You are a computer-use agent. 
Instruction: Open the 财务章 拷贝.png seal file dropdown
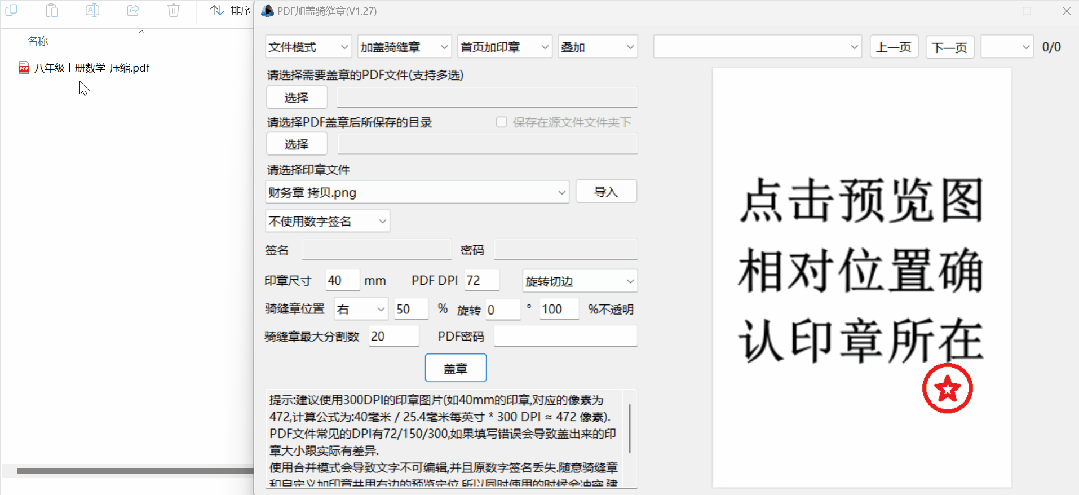point(417,193)
